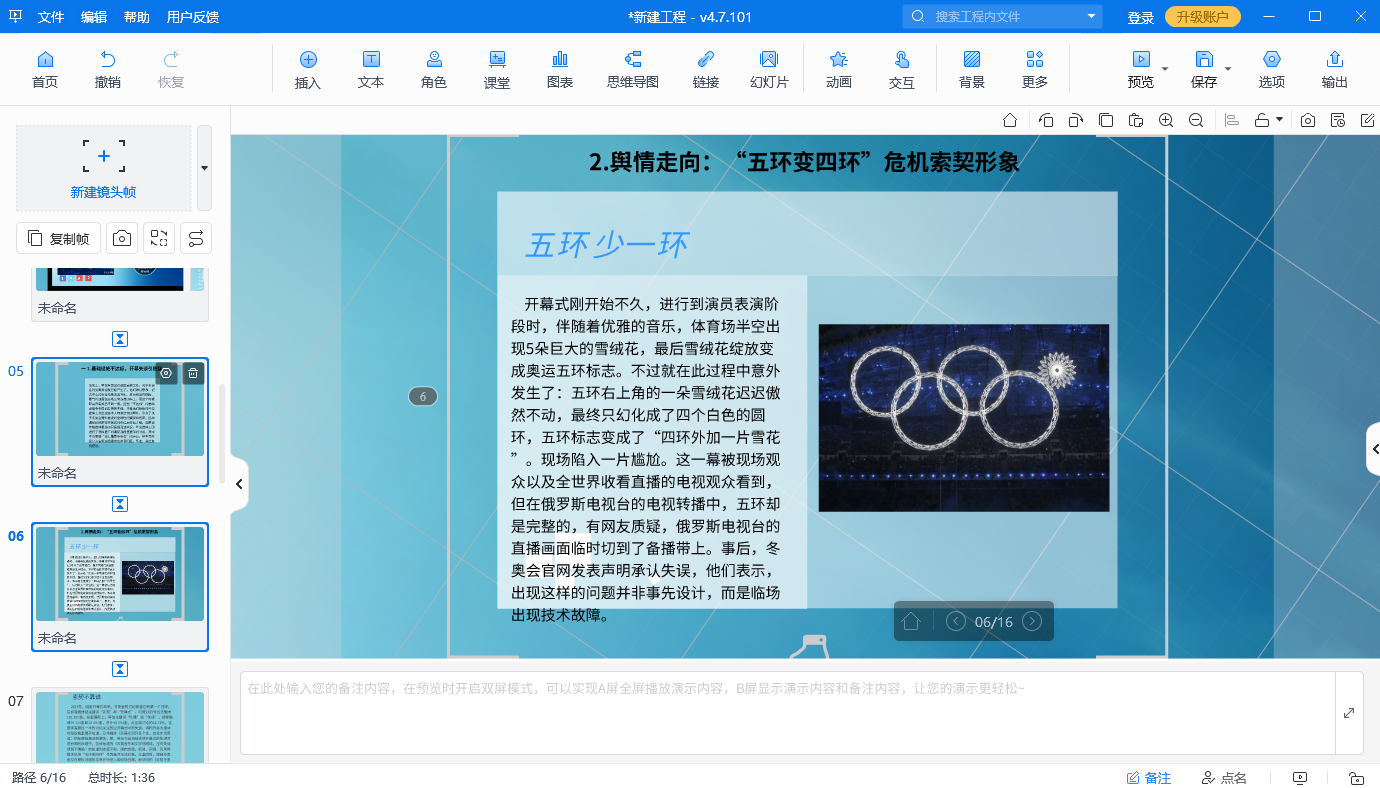Click the 复制帧 copy frame button
The image size is (1380, 788).
(59, 238)
